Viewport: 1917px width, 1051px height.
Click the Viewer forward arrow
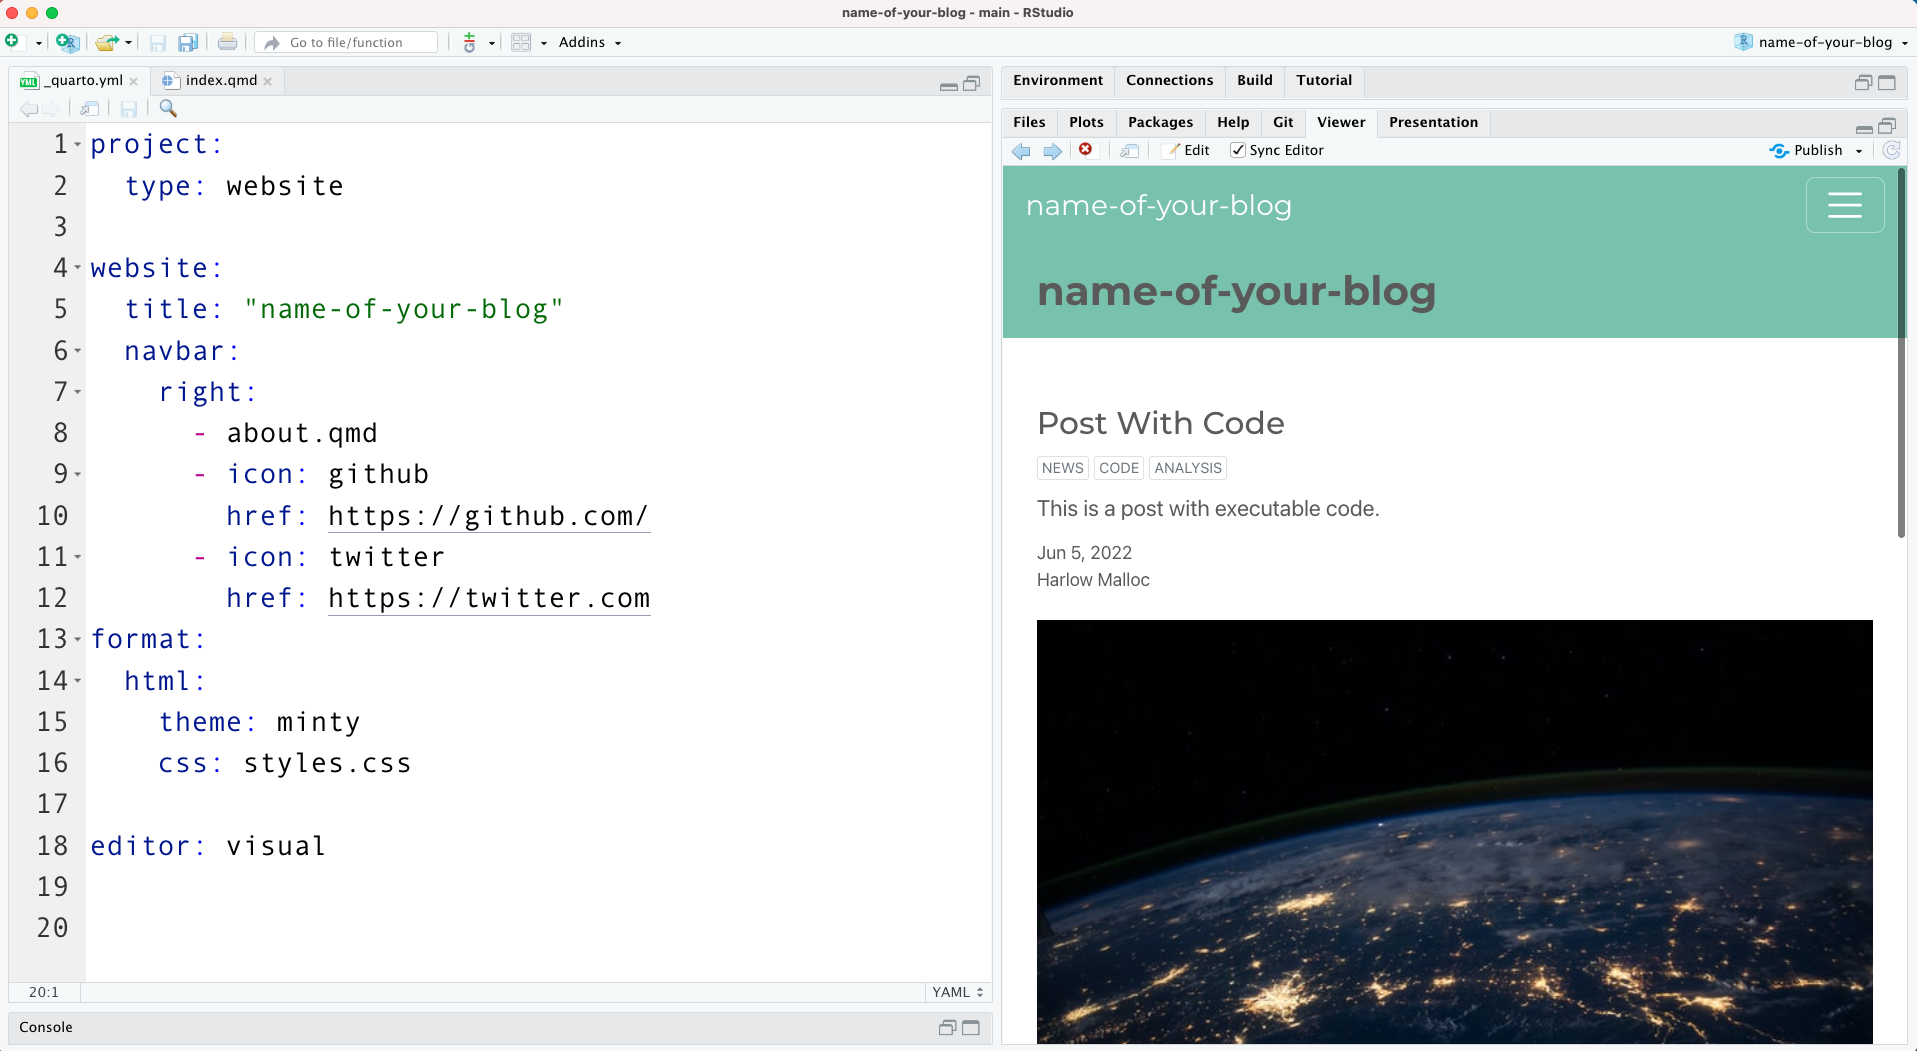point(1052,151)
